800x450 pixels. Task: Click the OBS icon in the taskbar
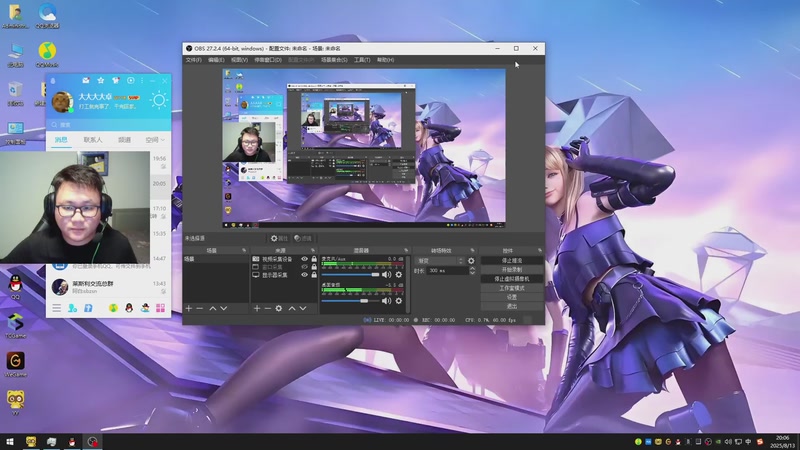point(92,441)
